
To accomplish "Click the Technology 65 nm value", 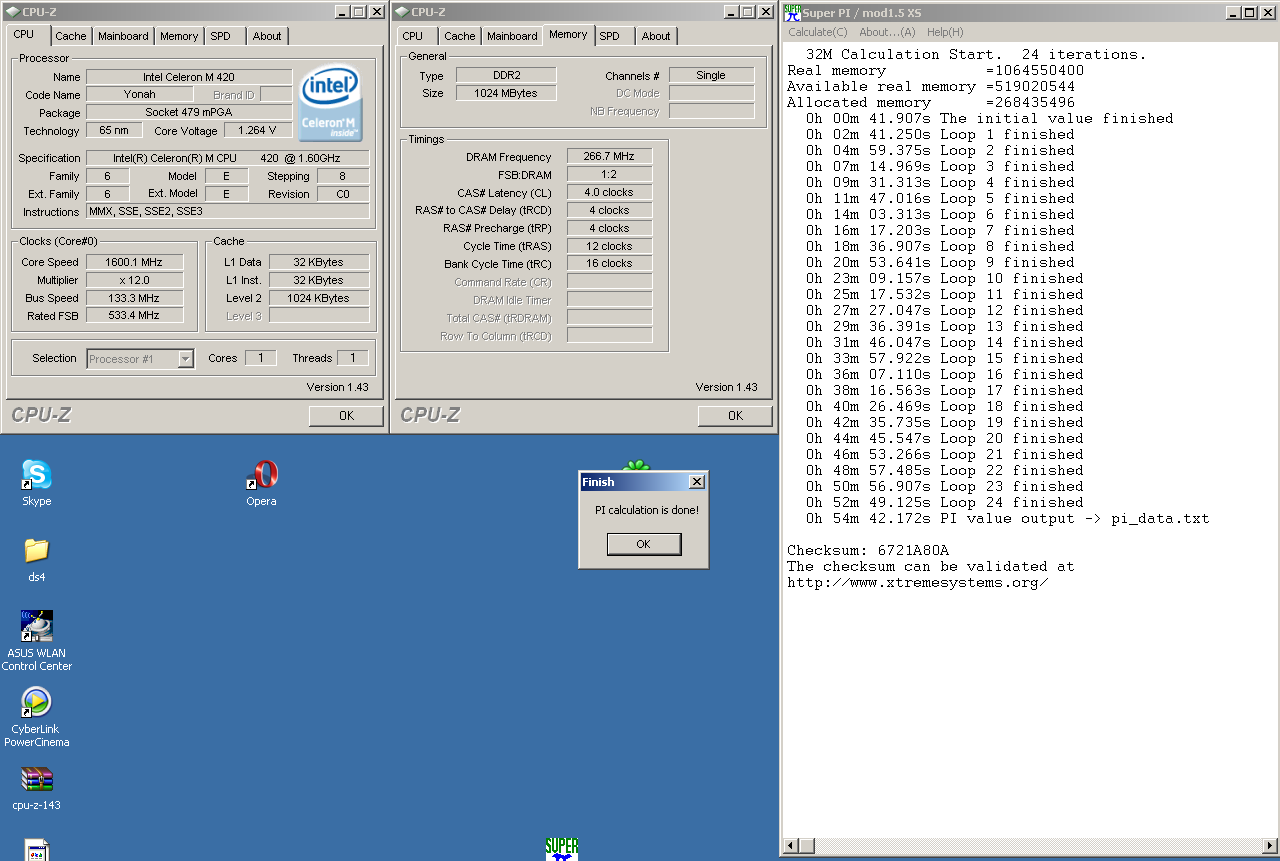I will pos(114,131).
